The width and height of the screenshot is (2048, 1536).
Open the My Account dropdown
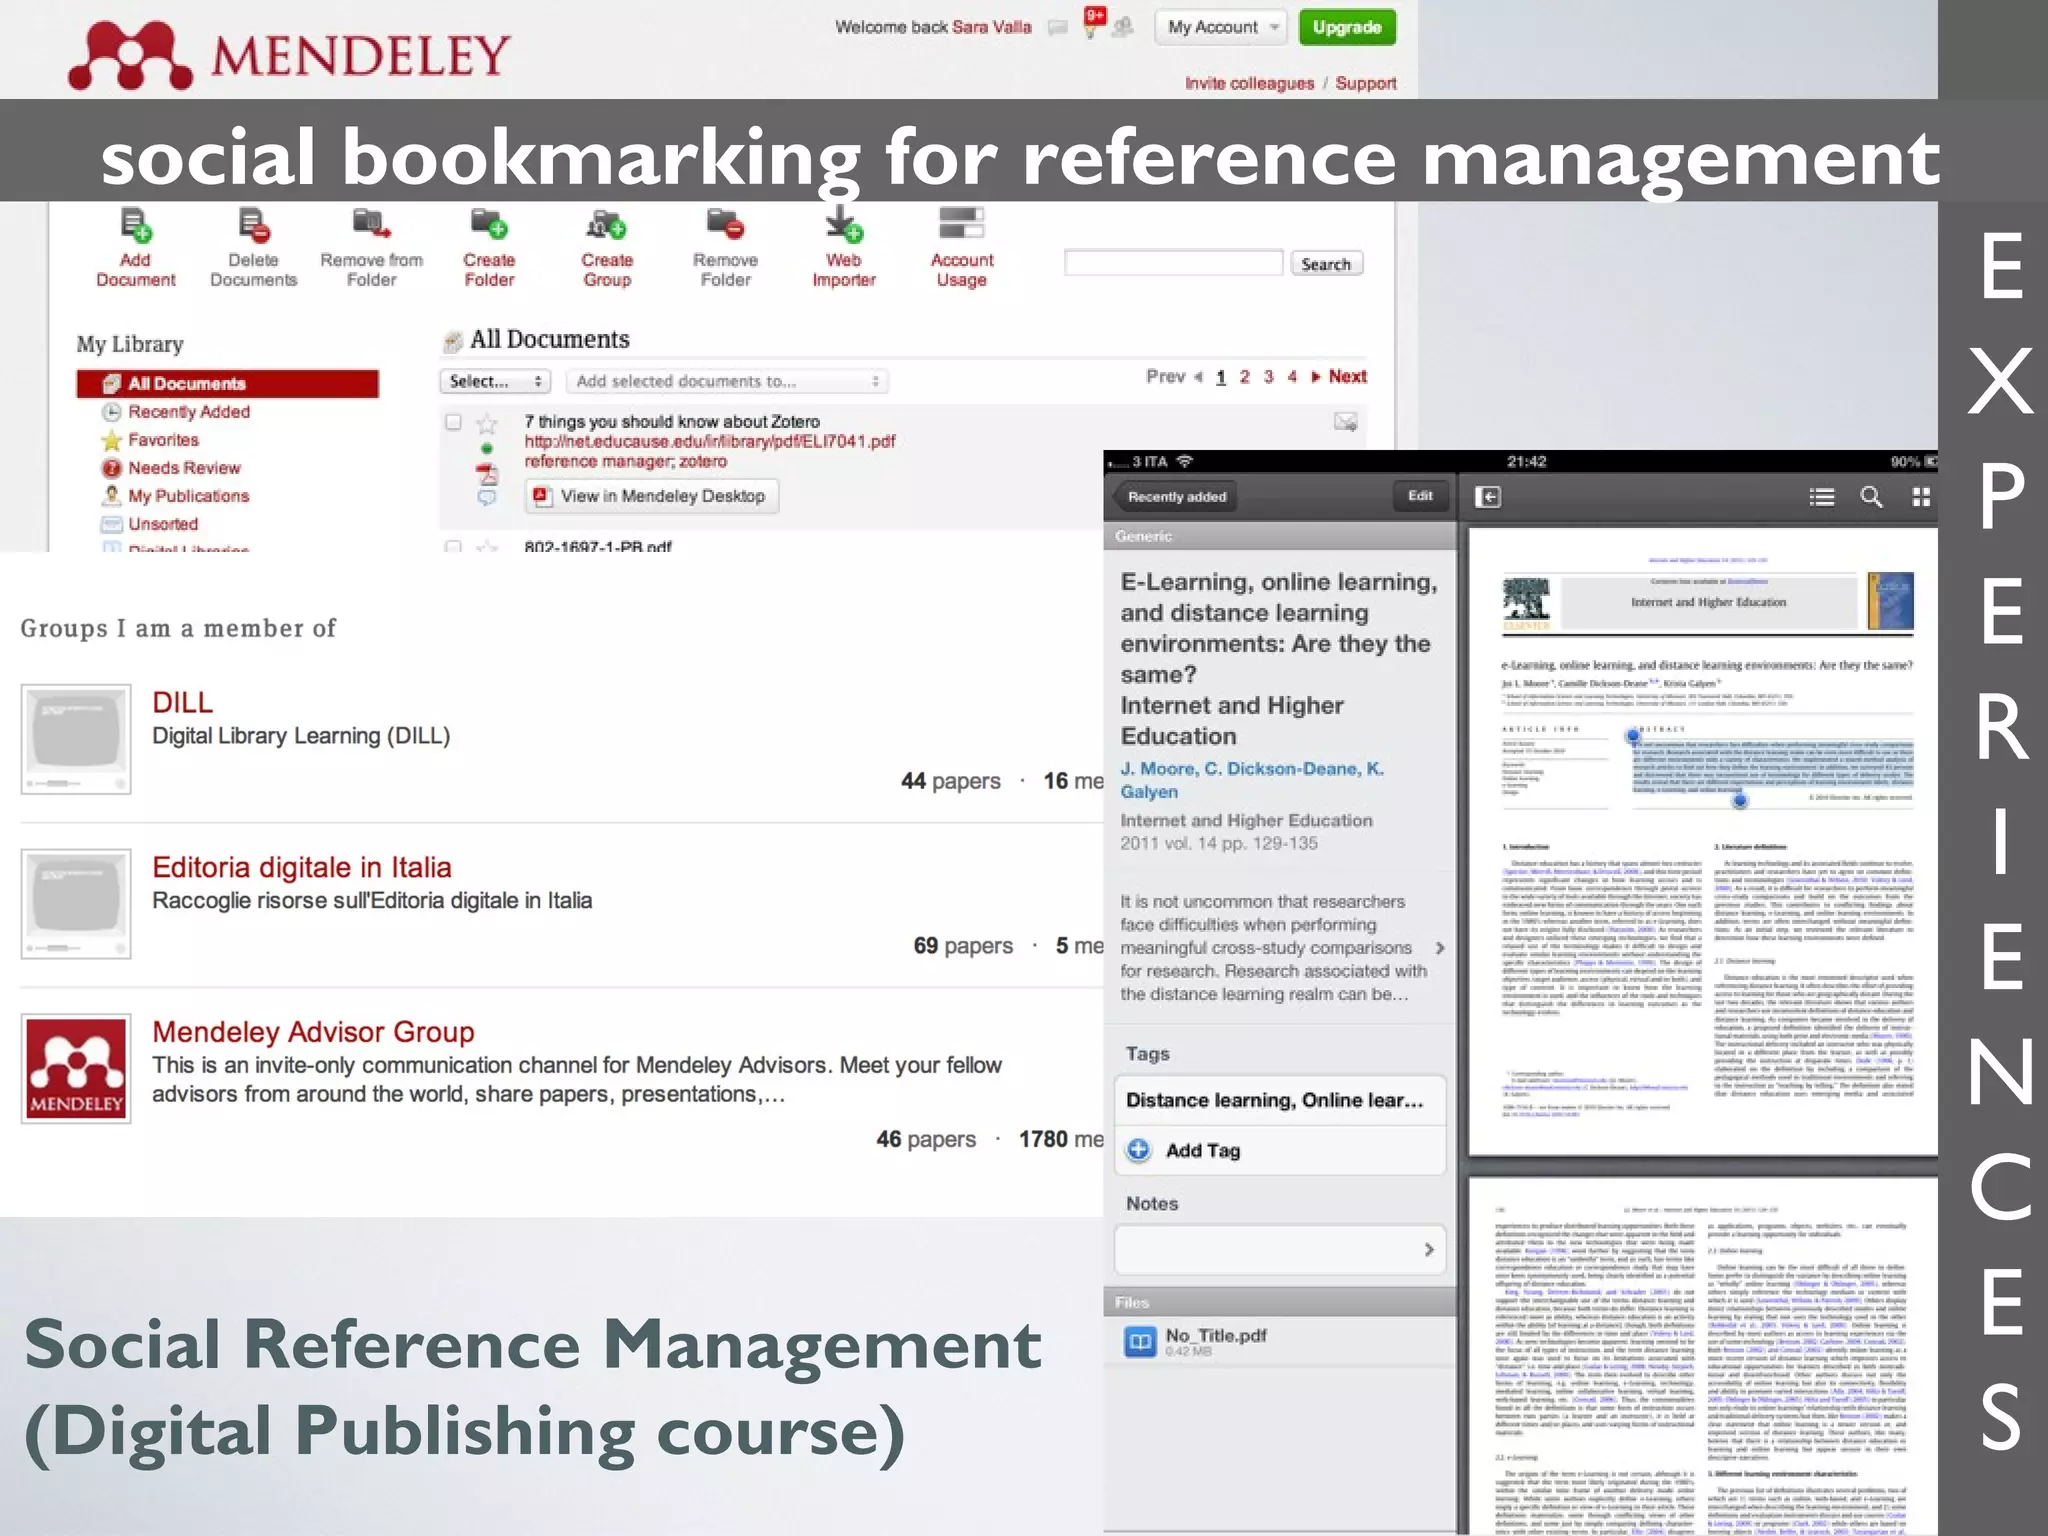(1220, 27)
